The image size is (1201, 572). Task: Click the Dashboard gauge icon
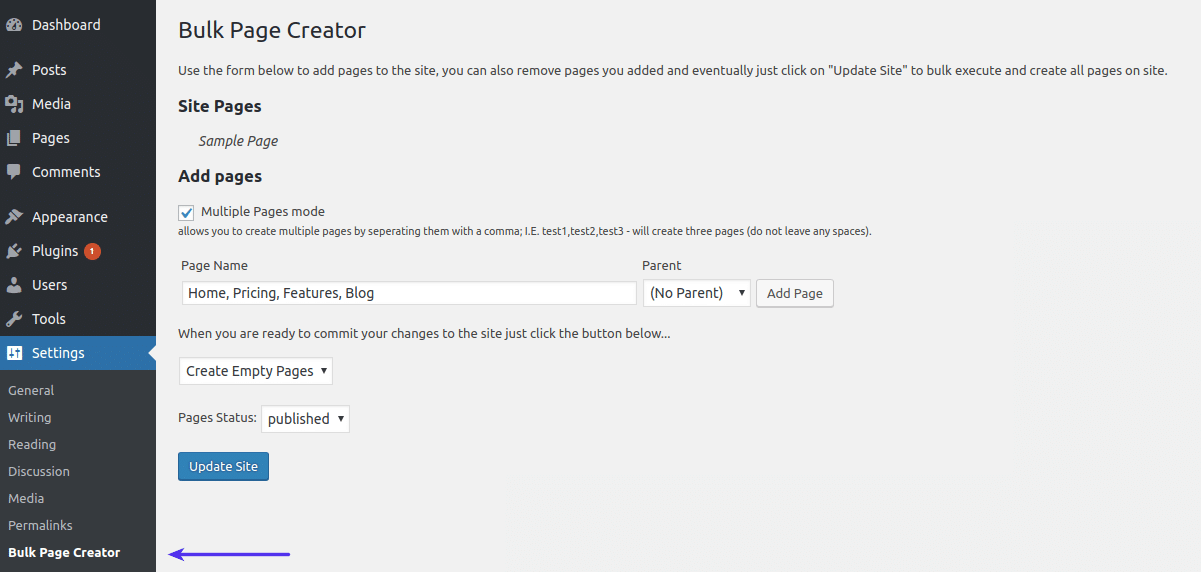(14, 25)
